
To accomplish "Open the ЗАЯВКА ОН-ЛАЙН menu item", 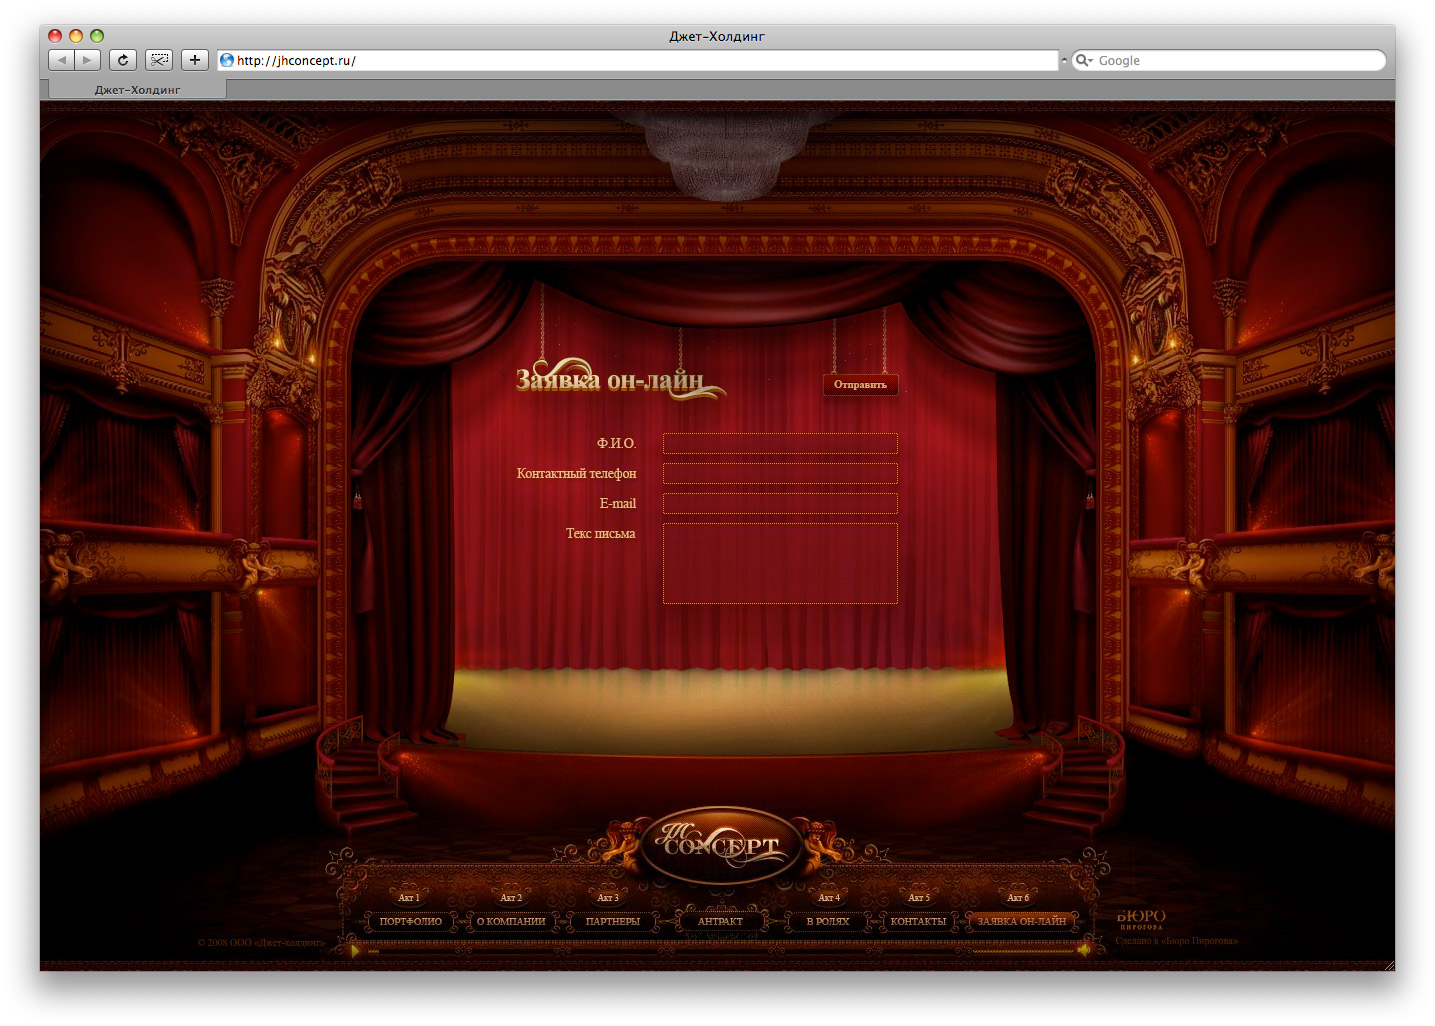I will point(1022,921).
